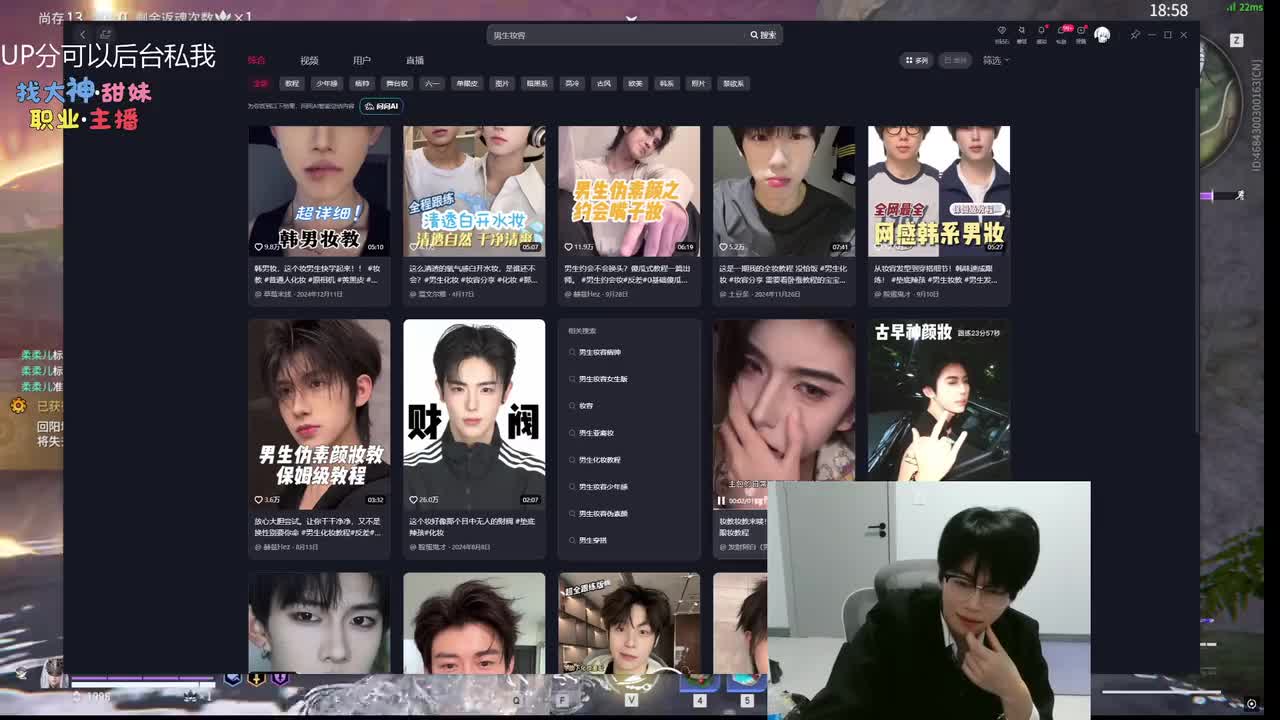Click the Q ability slot in game HUD
The image size is (1280, 720).
[517, 700]
